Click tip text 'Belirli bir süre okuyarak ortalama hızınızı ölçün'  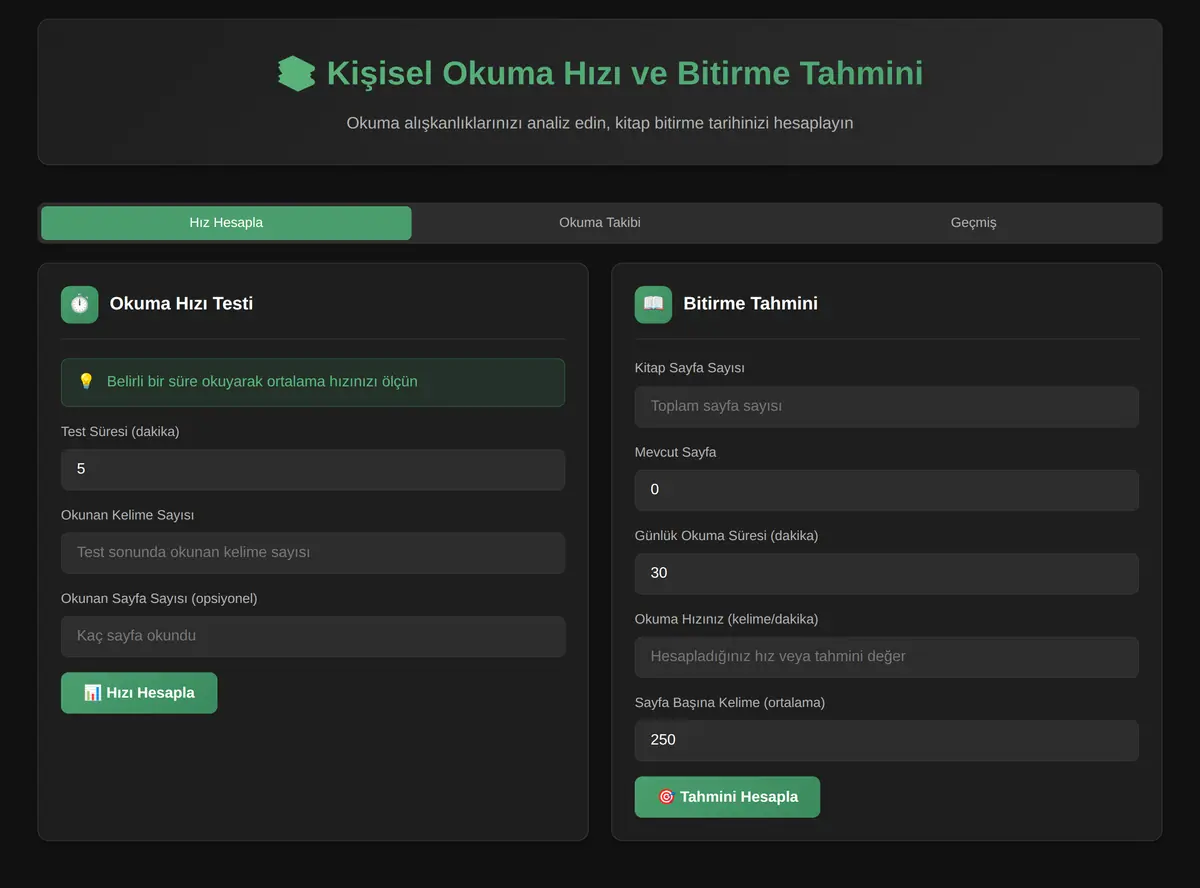(262, 382)
